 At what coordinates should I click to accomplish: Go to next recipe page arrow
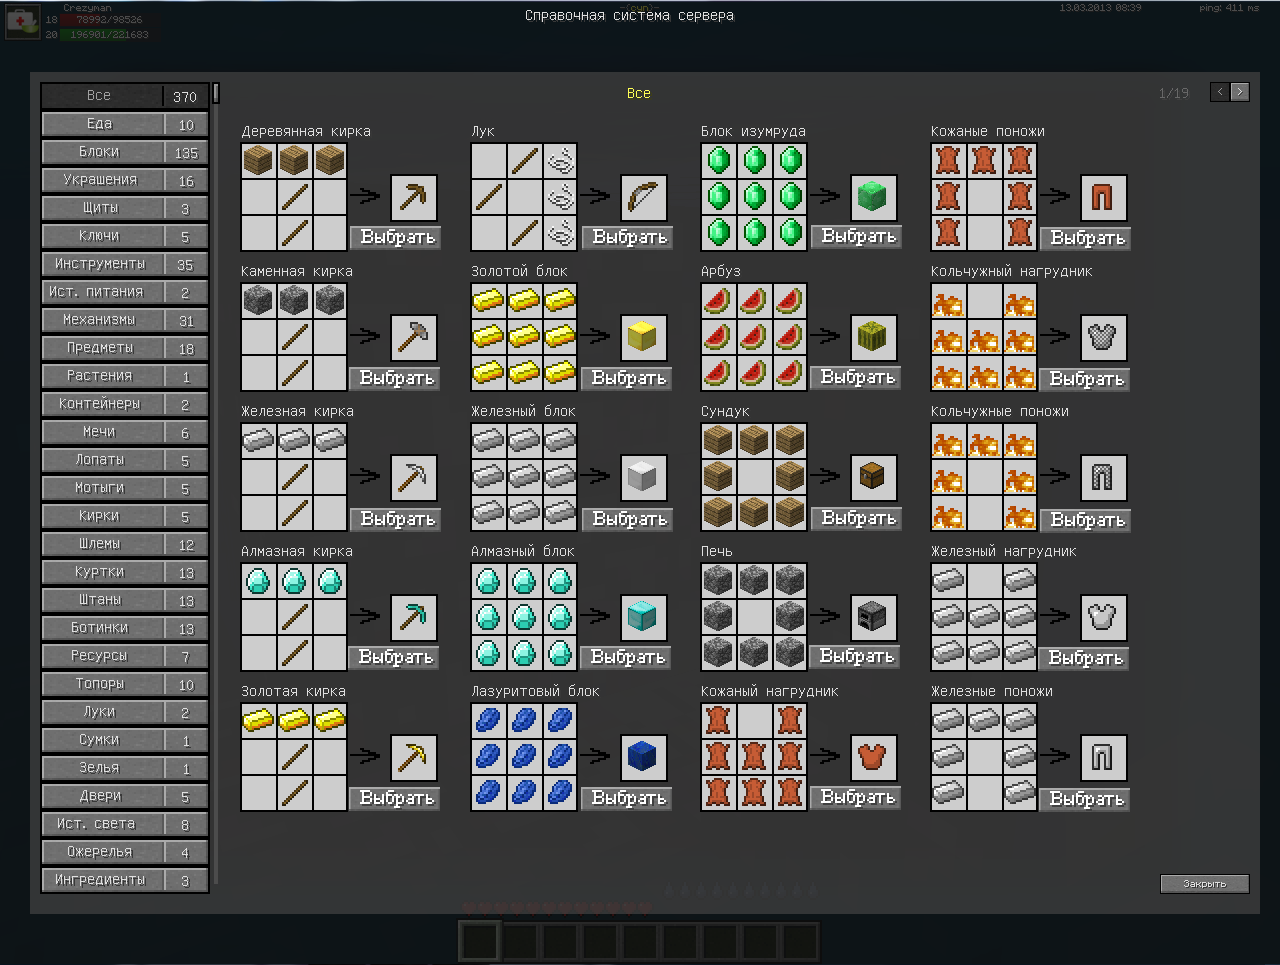[1240, 92]
